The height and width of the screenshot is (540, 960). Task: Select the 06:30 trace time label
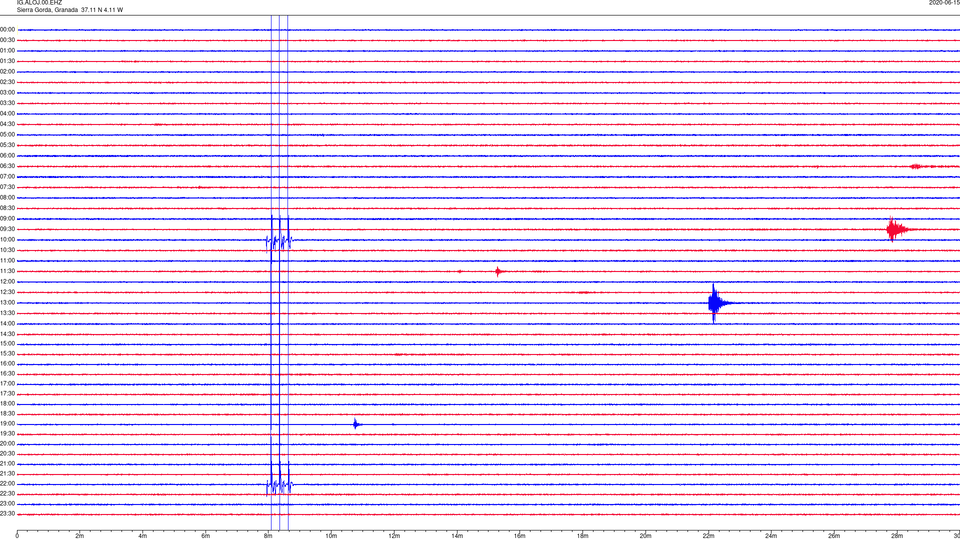click(x=7, y=166)
